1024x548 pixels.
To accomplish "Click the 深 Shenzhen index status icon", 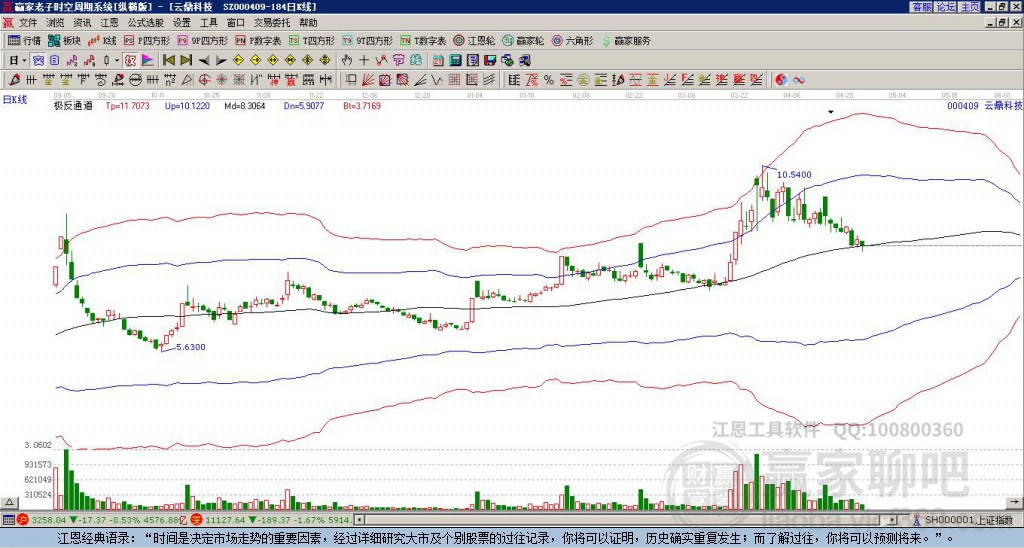I will pos(197,520).
